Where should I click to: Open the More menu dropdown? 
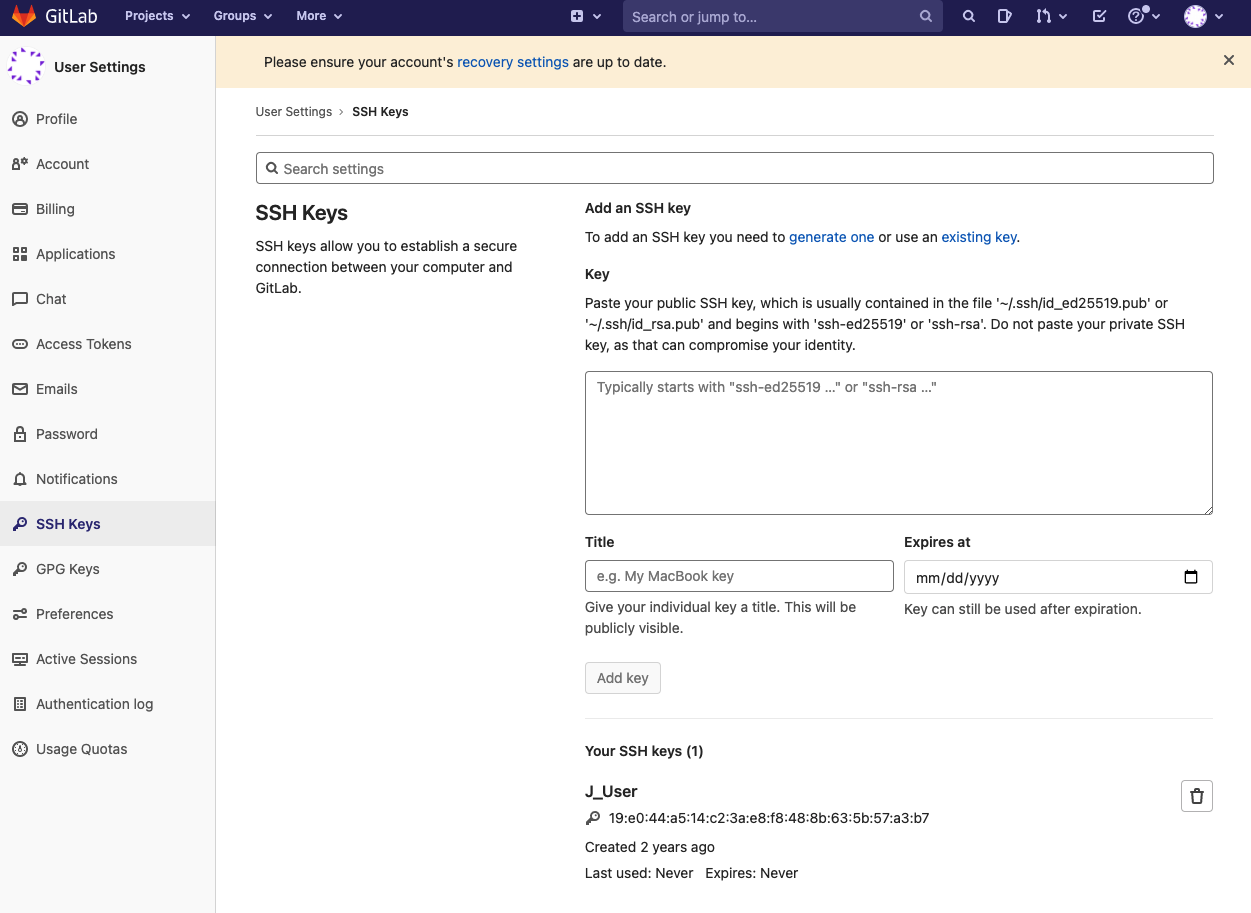(x=319, y=16)
